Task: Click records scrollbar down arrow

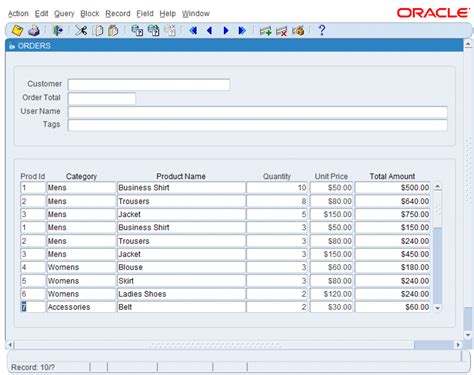Action: tap(438, 308)
